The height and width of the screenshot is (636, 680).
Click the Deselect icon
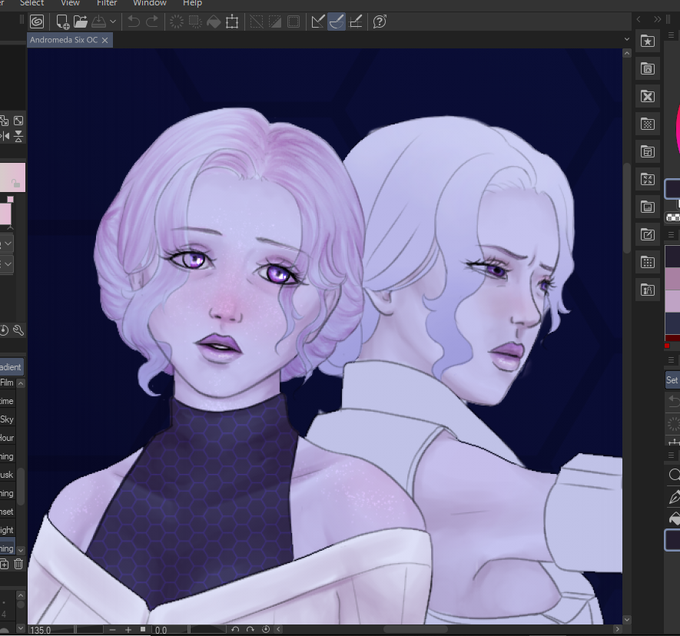256,21
